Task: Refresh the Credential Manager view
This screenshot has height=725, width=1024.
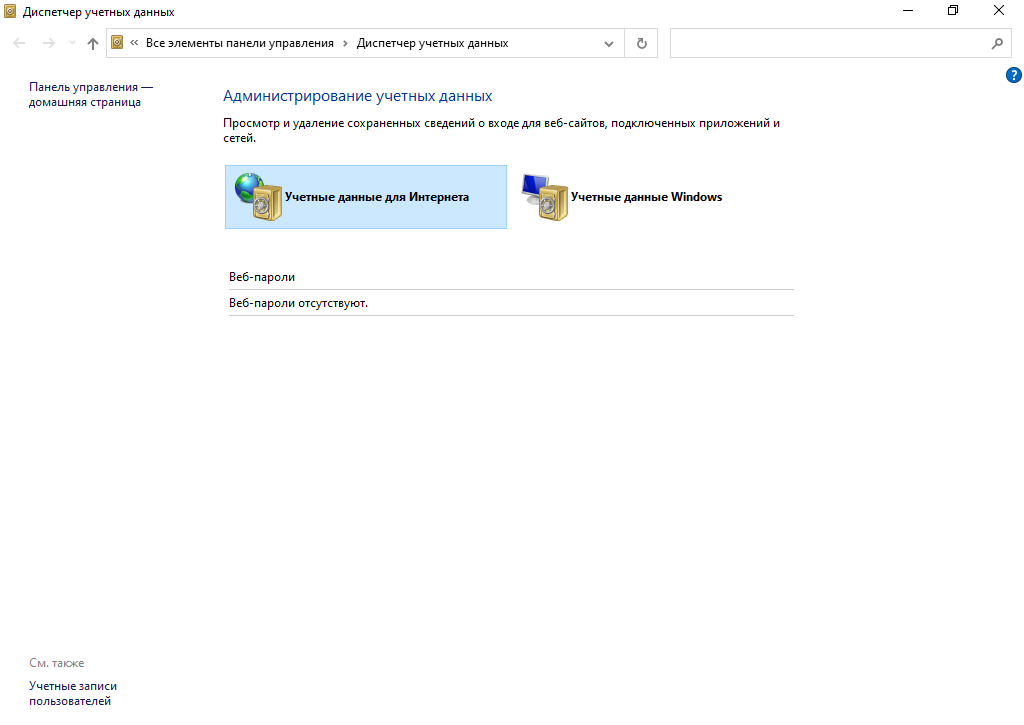Action: pos(641,44)
